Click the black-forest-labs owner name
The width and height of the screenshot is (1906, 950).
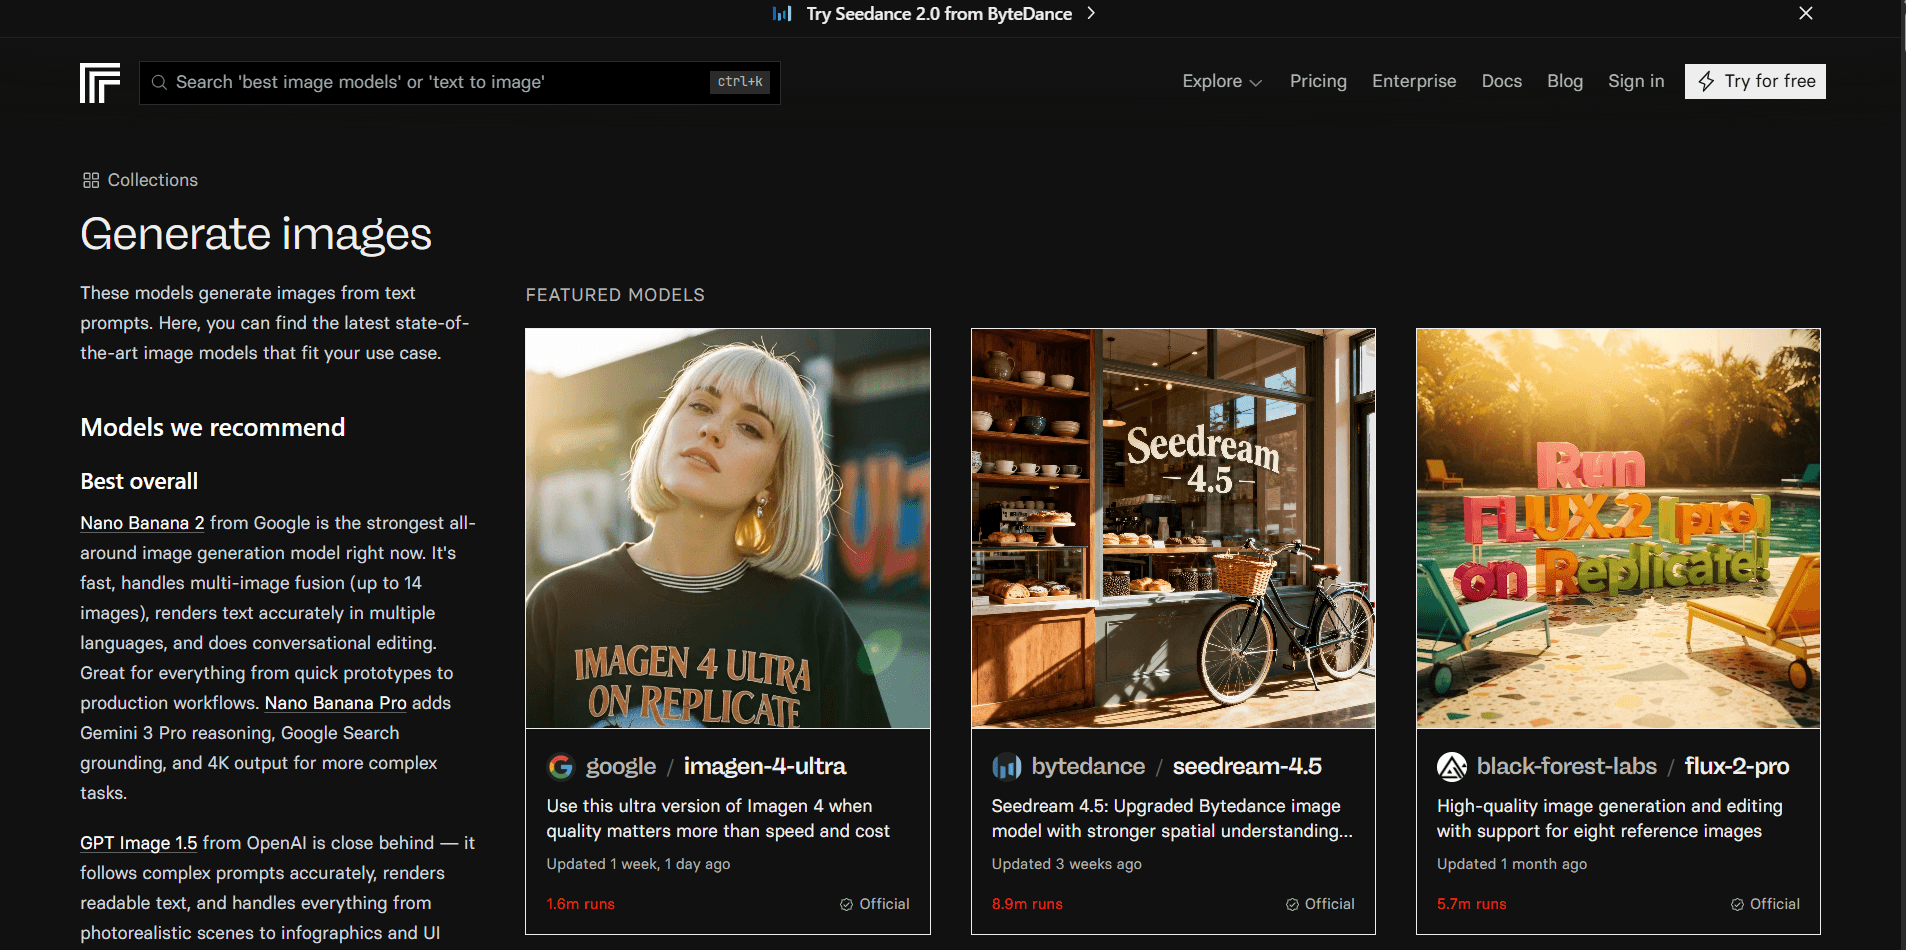point(1567,766)
